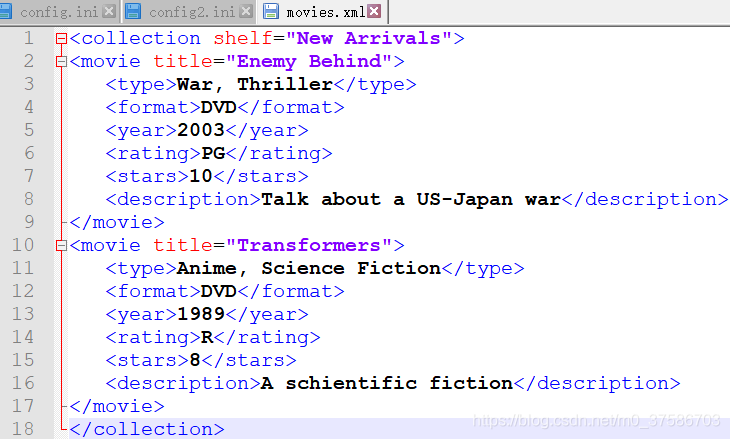Click "A schientific fiction" description text
The image size is (730, 439).
[387, 383]
